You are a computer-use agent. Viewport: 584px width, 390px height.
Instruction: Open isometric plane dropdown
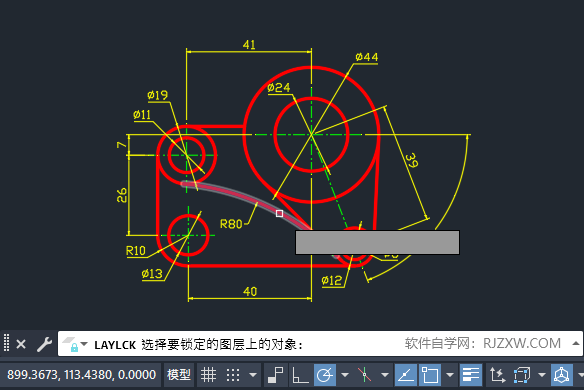385,375
